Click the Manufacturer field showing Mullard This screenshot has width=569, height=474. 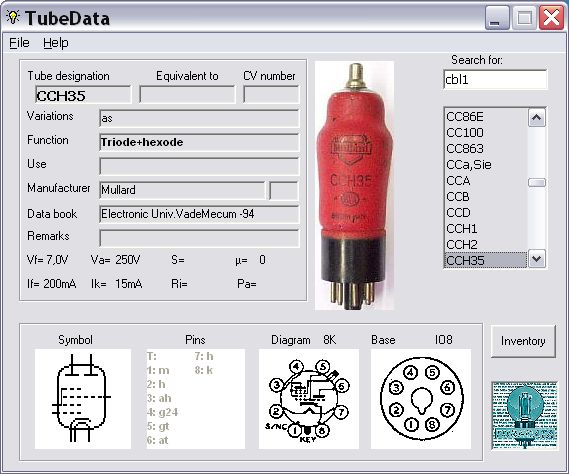[x=182, y=190]
